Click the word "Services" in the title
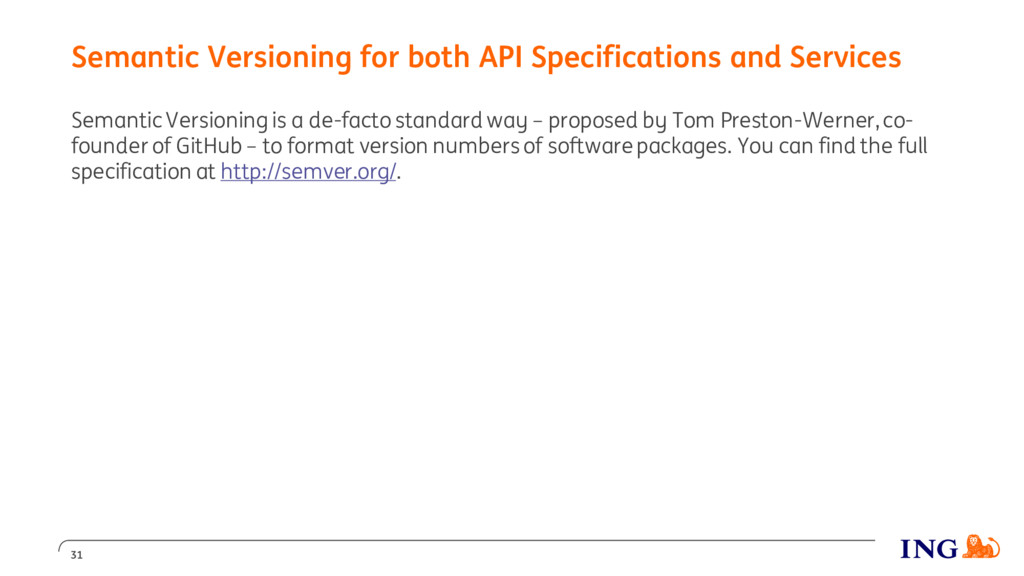This screenshot has height=576, width=1024. pyautogui.click(x=845, y=57)
